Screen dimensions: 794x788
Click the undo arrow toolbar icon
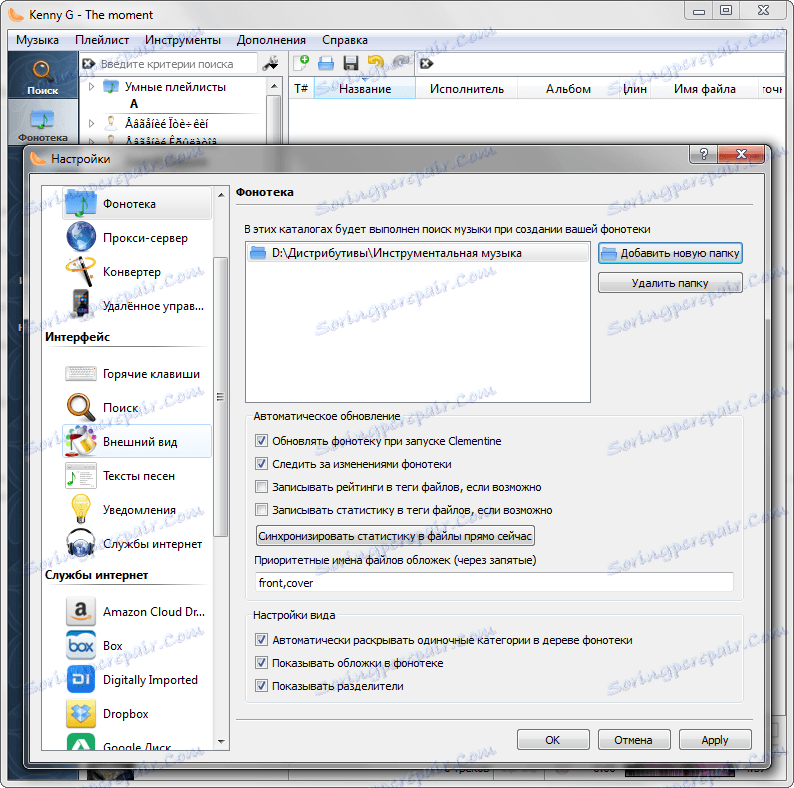pyautogui.click(x=376, y=63)
